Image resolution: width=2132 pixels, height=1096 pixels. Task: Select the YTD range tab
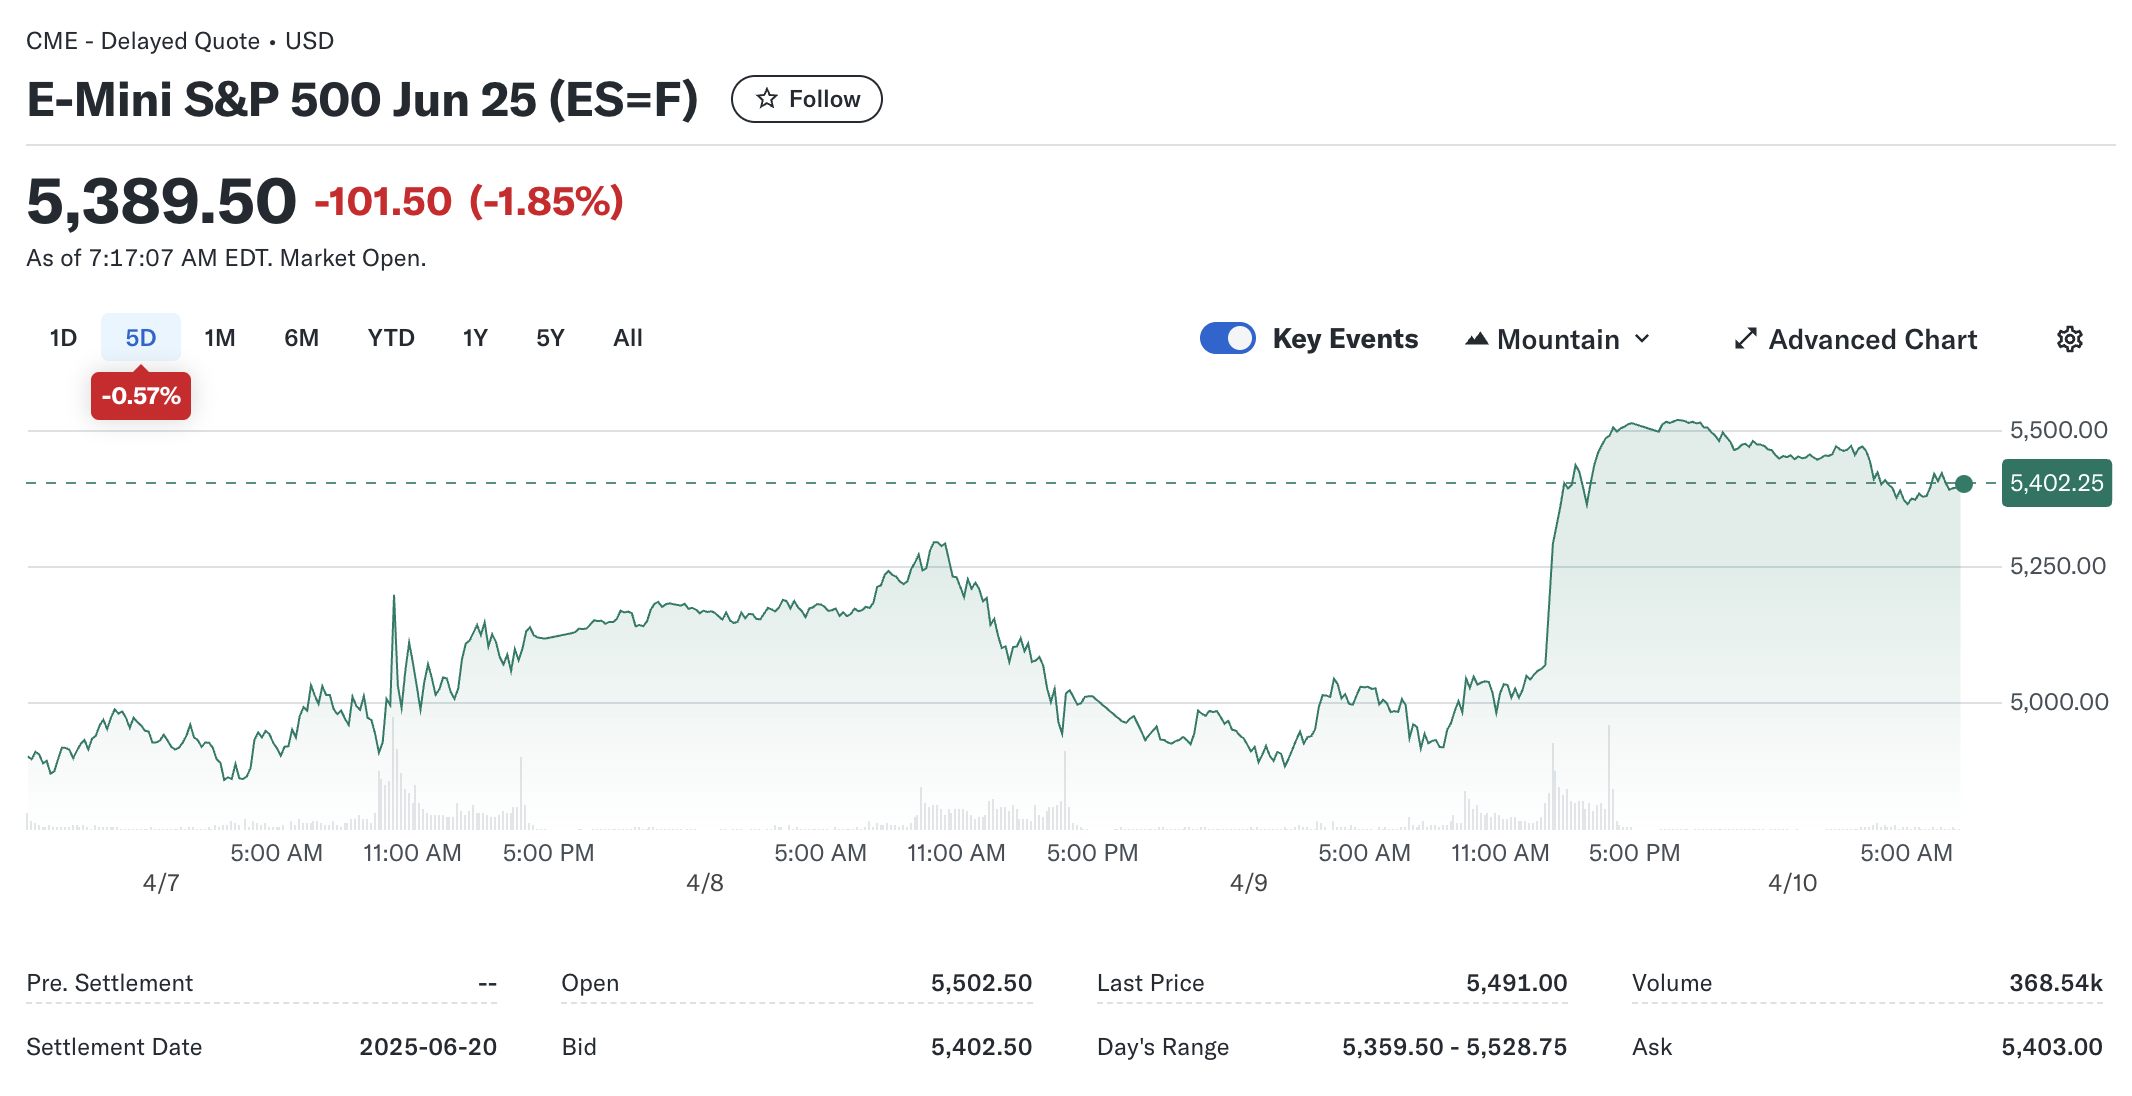[390, 338]
